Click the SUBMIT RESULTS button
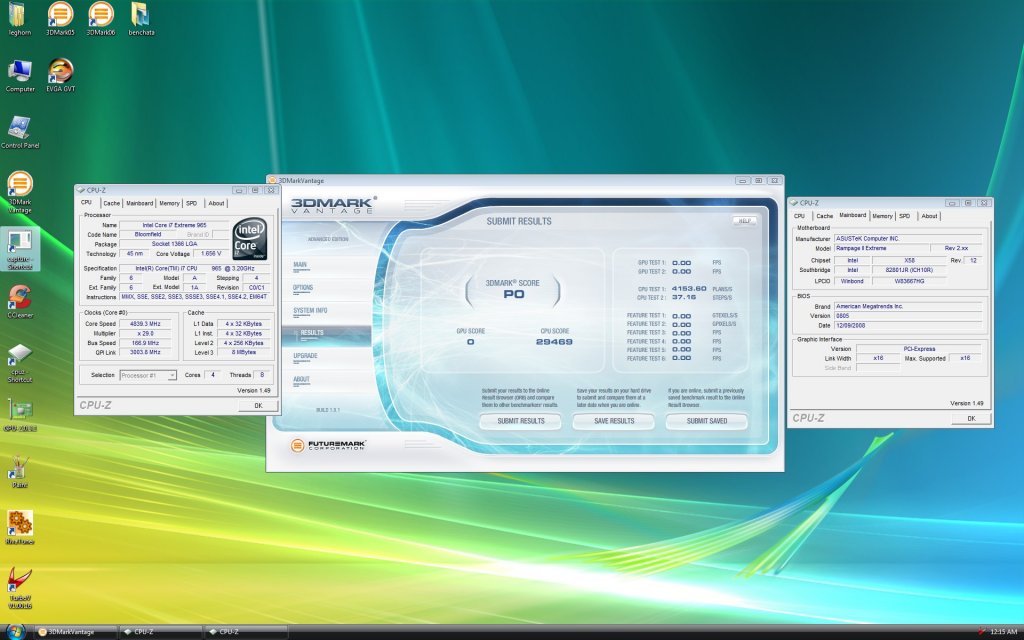 pos(520,421)
